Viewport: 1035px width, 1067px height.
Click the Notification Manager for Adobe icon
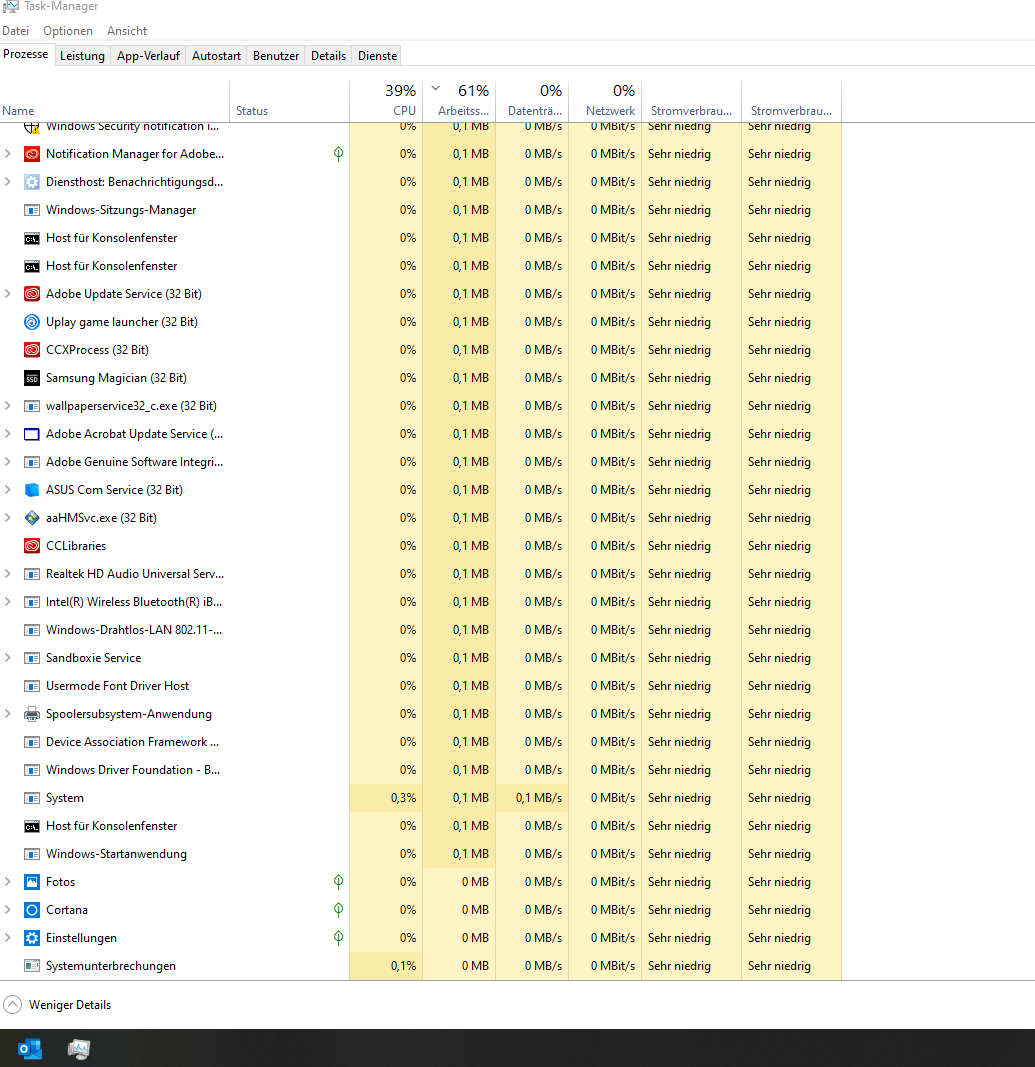coord(31,154)
